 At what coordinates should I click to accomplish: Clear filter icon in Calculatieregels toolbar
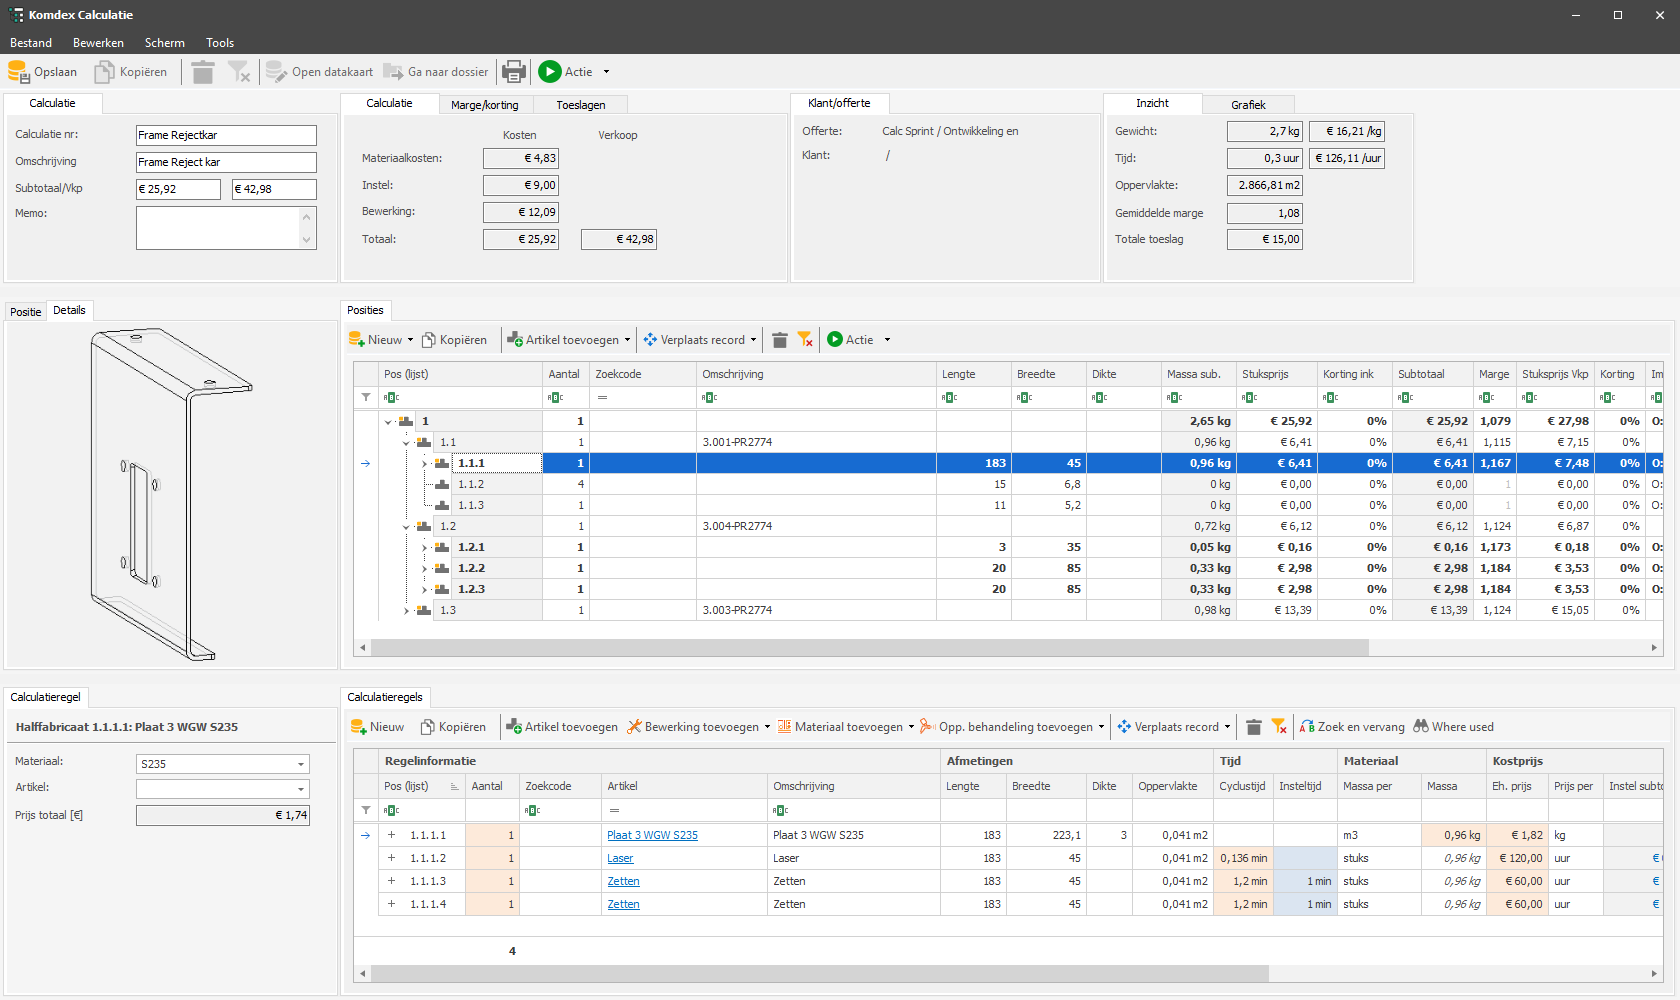pyautogui.click(x=1279, y=727)
